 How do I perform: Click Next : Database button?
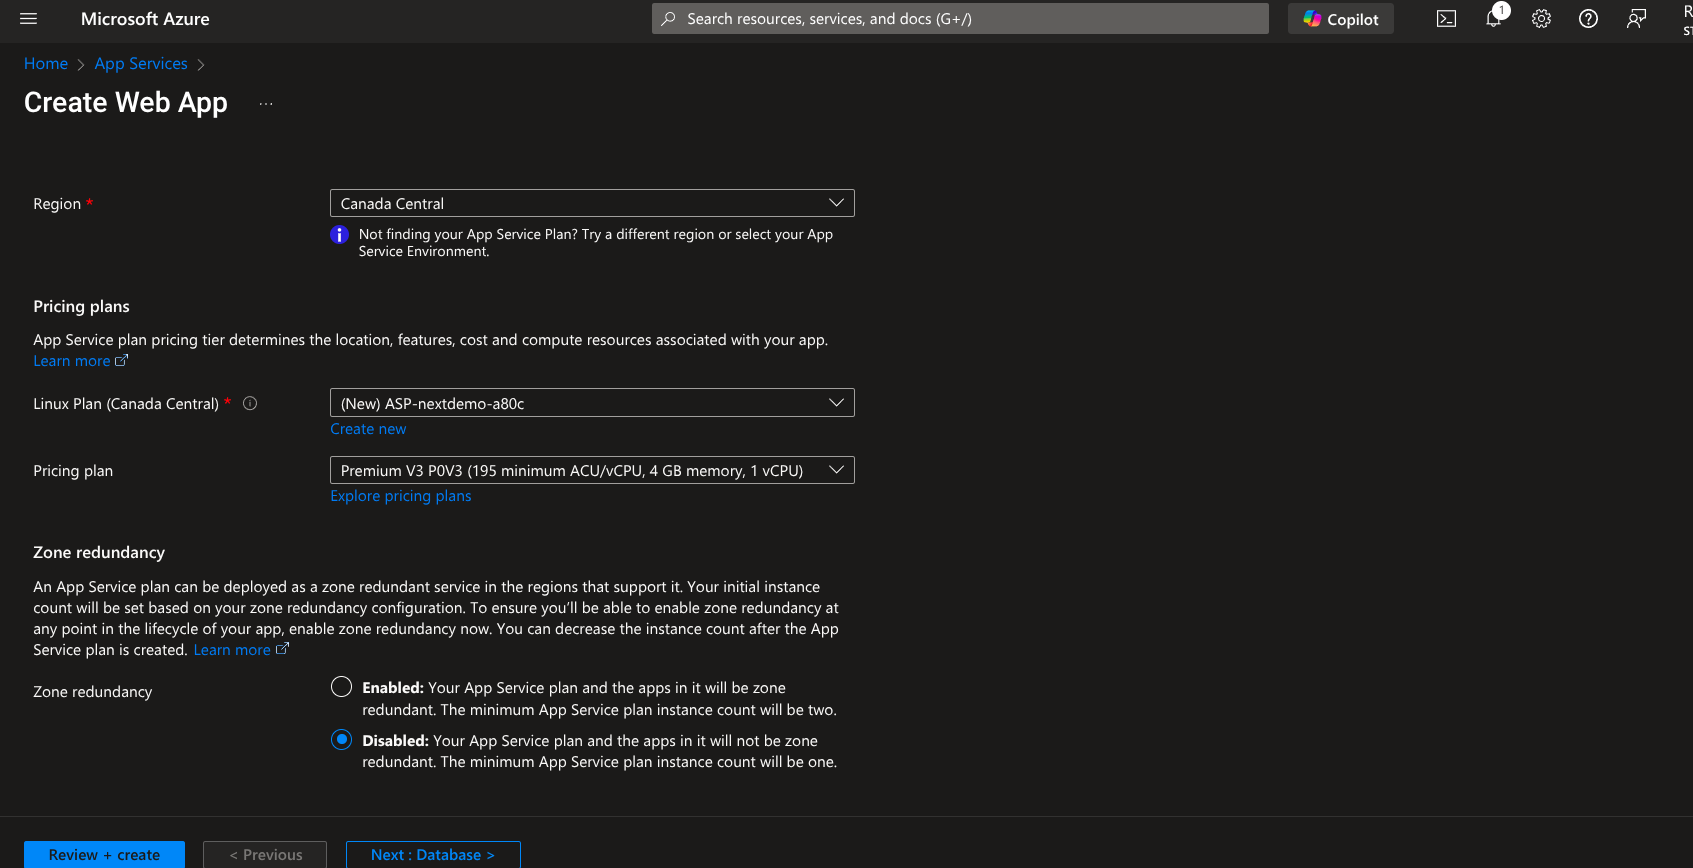click(433, 855)
